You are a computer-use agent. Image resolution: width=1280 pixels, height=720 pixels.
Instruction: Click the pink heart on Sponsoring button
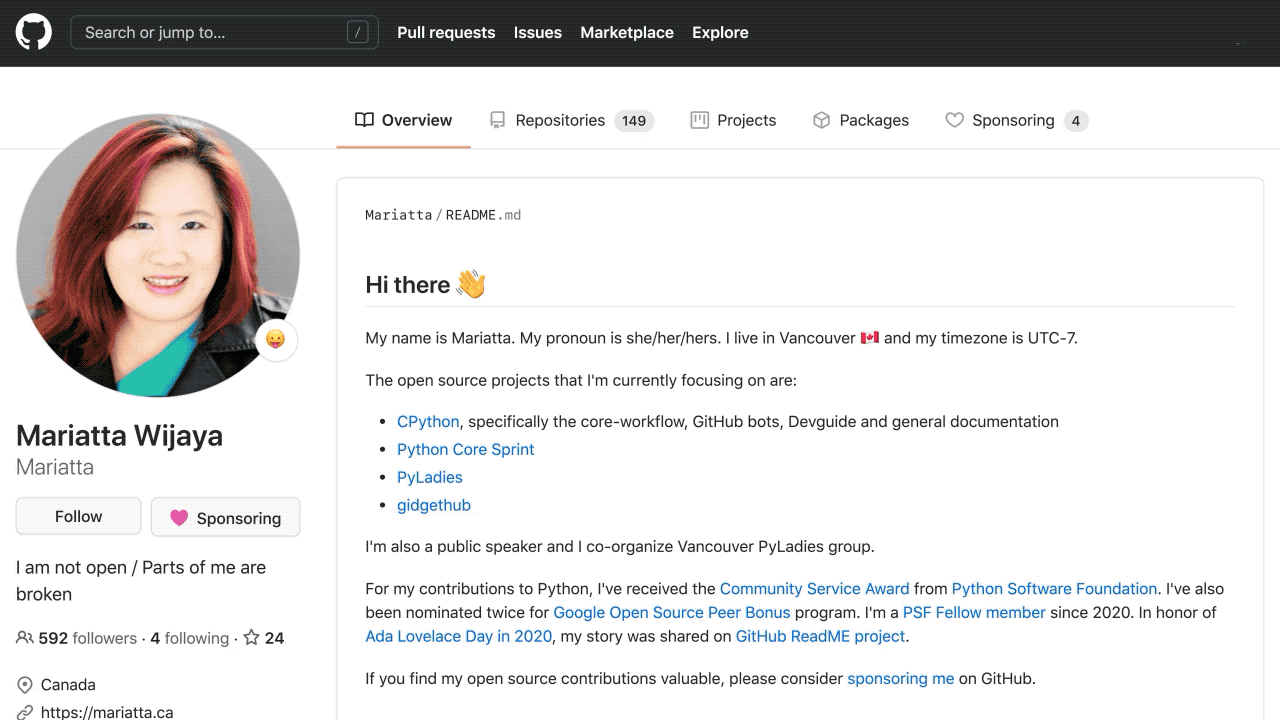(179, 518)
